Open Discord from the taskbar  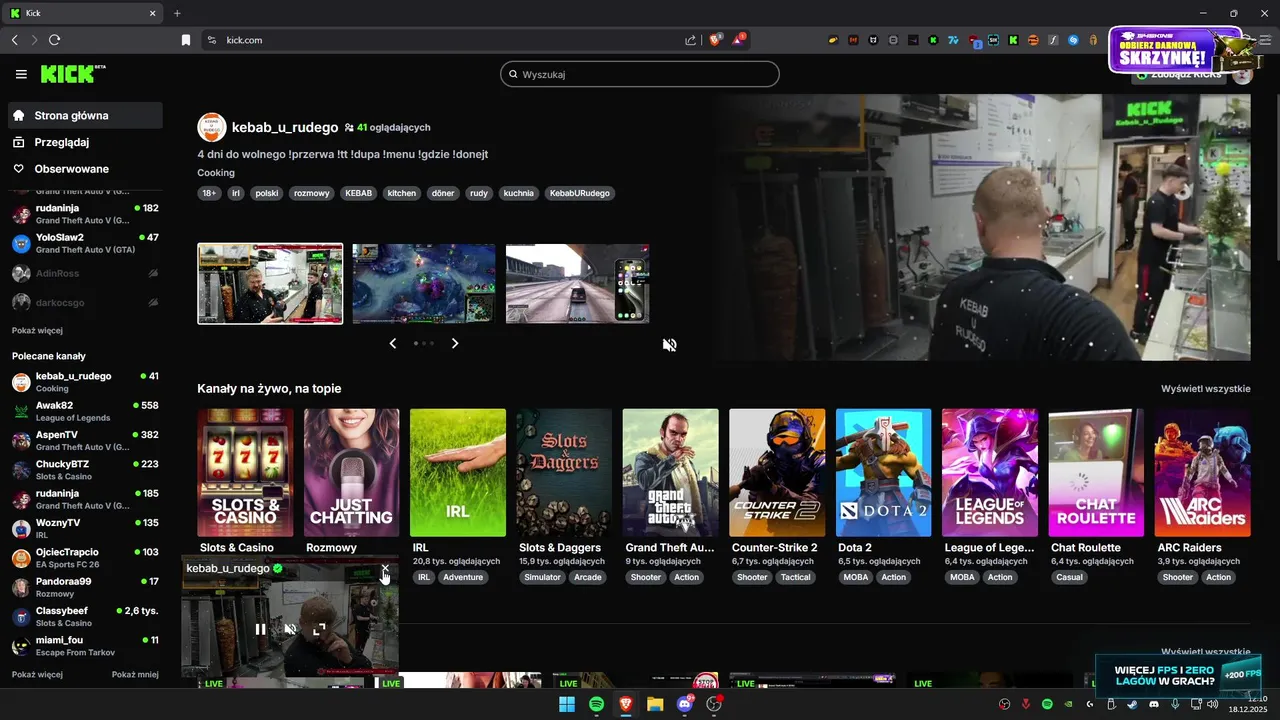[x=685, y=704]
